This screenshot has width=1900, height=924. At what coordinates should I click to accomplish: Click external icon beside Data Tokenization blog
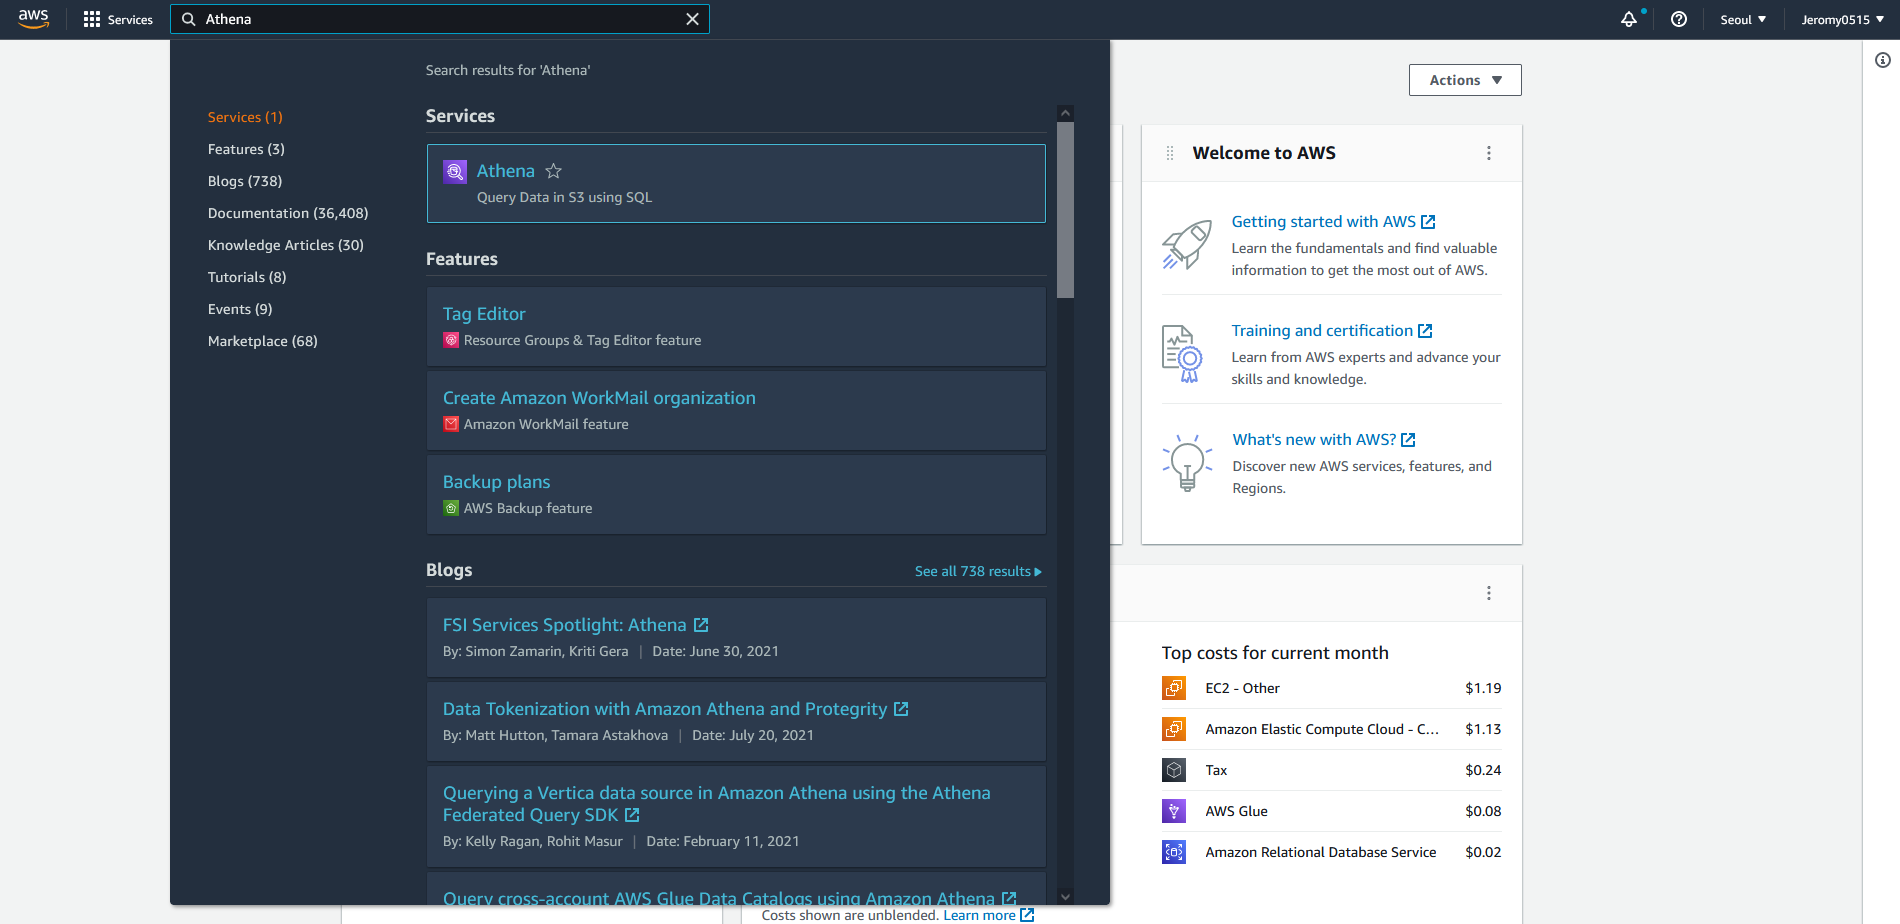click(901, 709)
